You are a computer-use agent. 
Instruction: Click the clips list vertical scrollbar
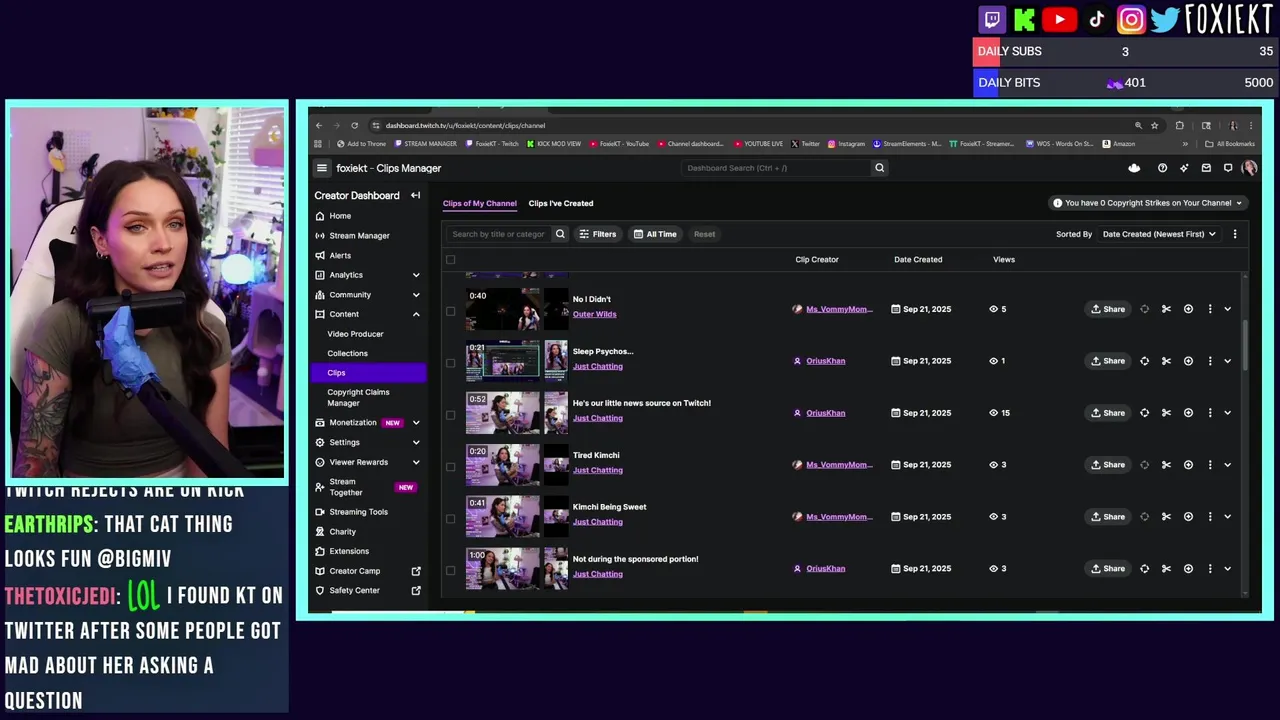pos(1245,345)
